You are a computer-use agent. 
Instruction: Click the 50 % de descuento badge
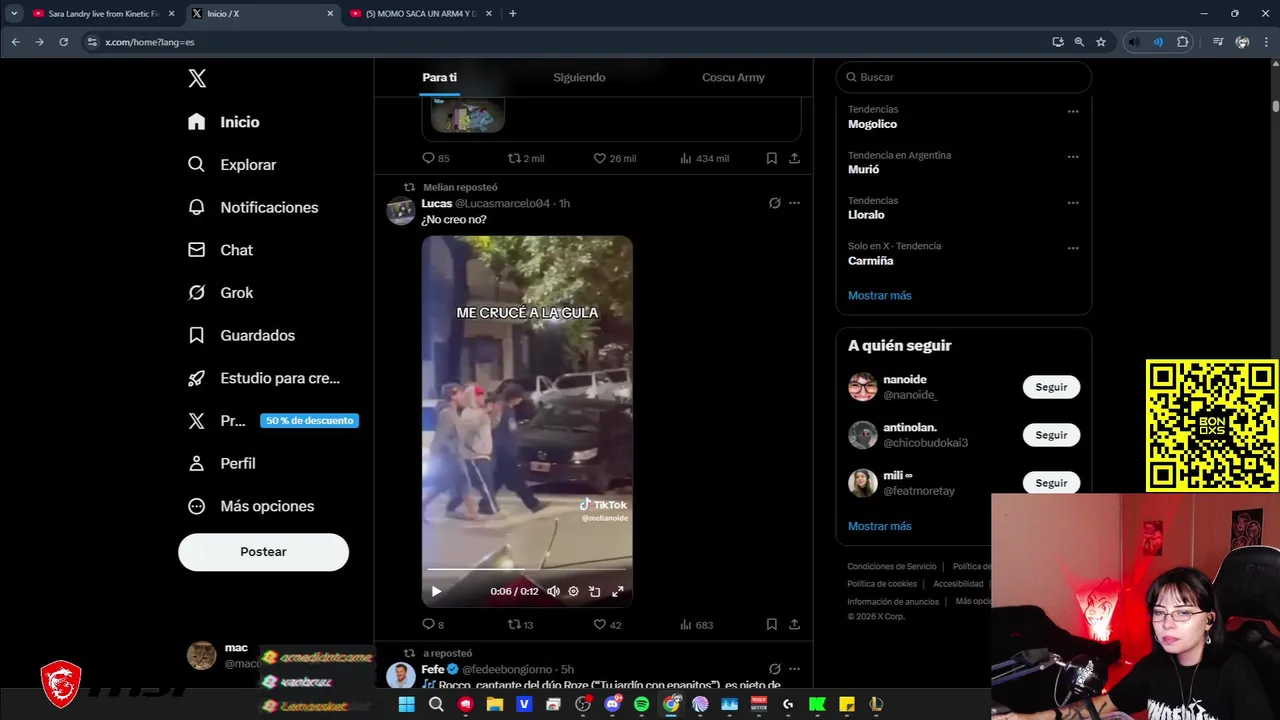pos(309,421)
